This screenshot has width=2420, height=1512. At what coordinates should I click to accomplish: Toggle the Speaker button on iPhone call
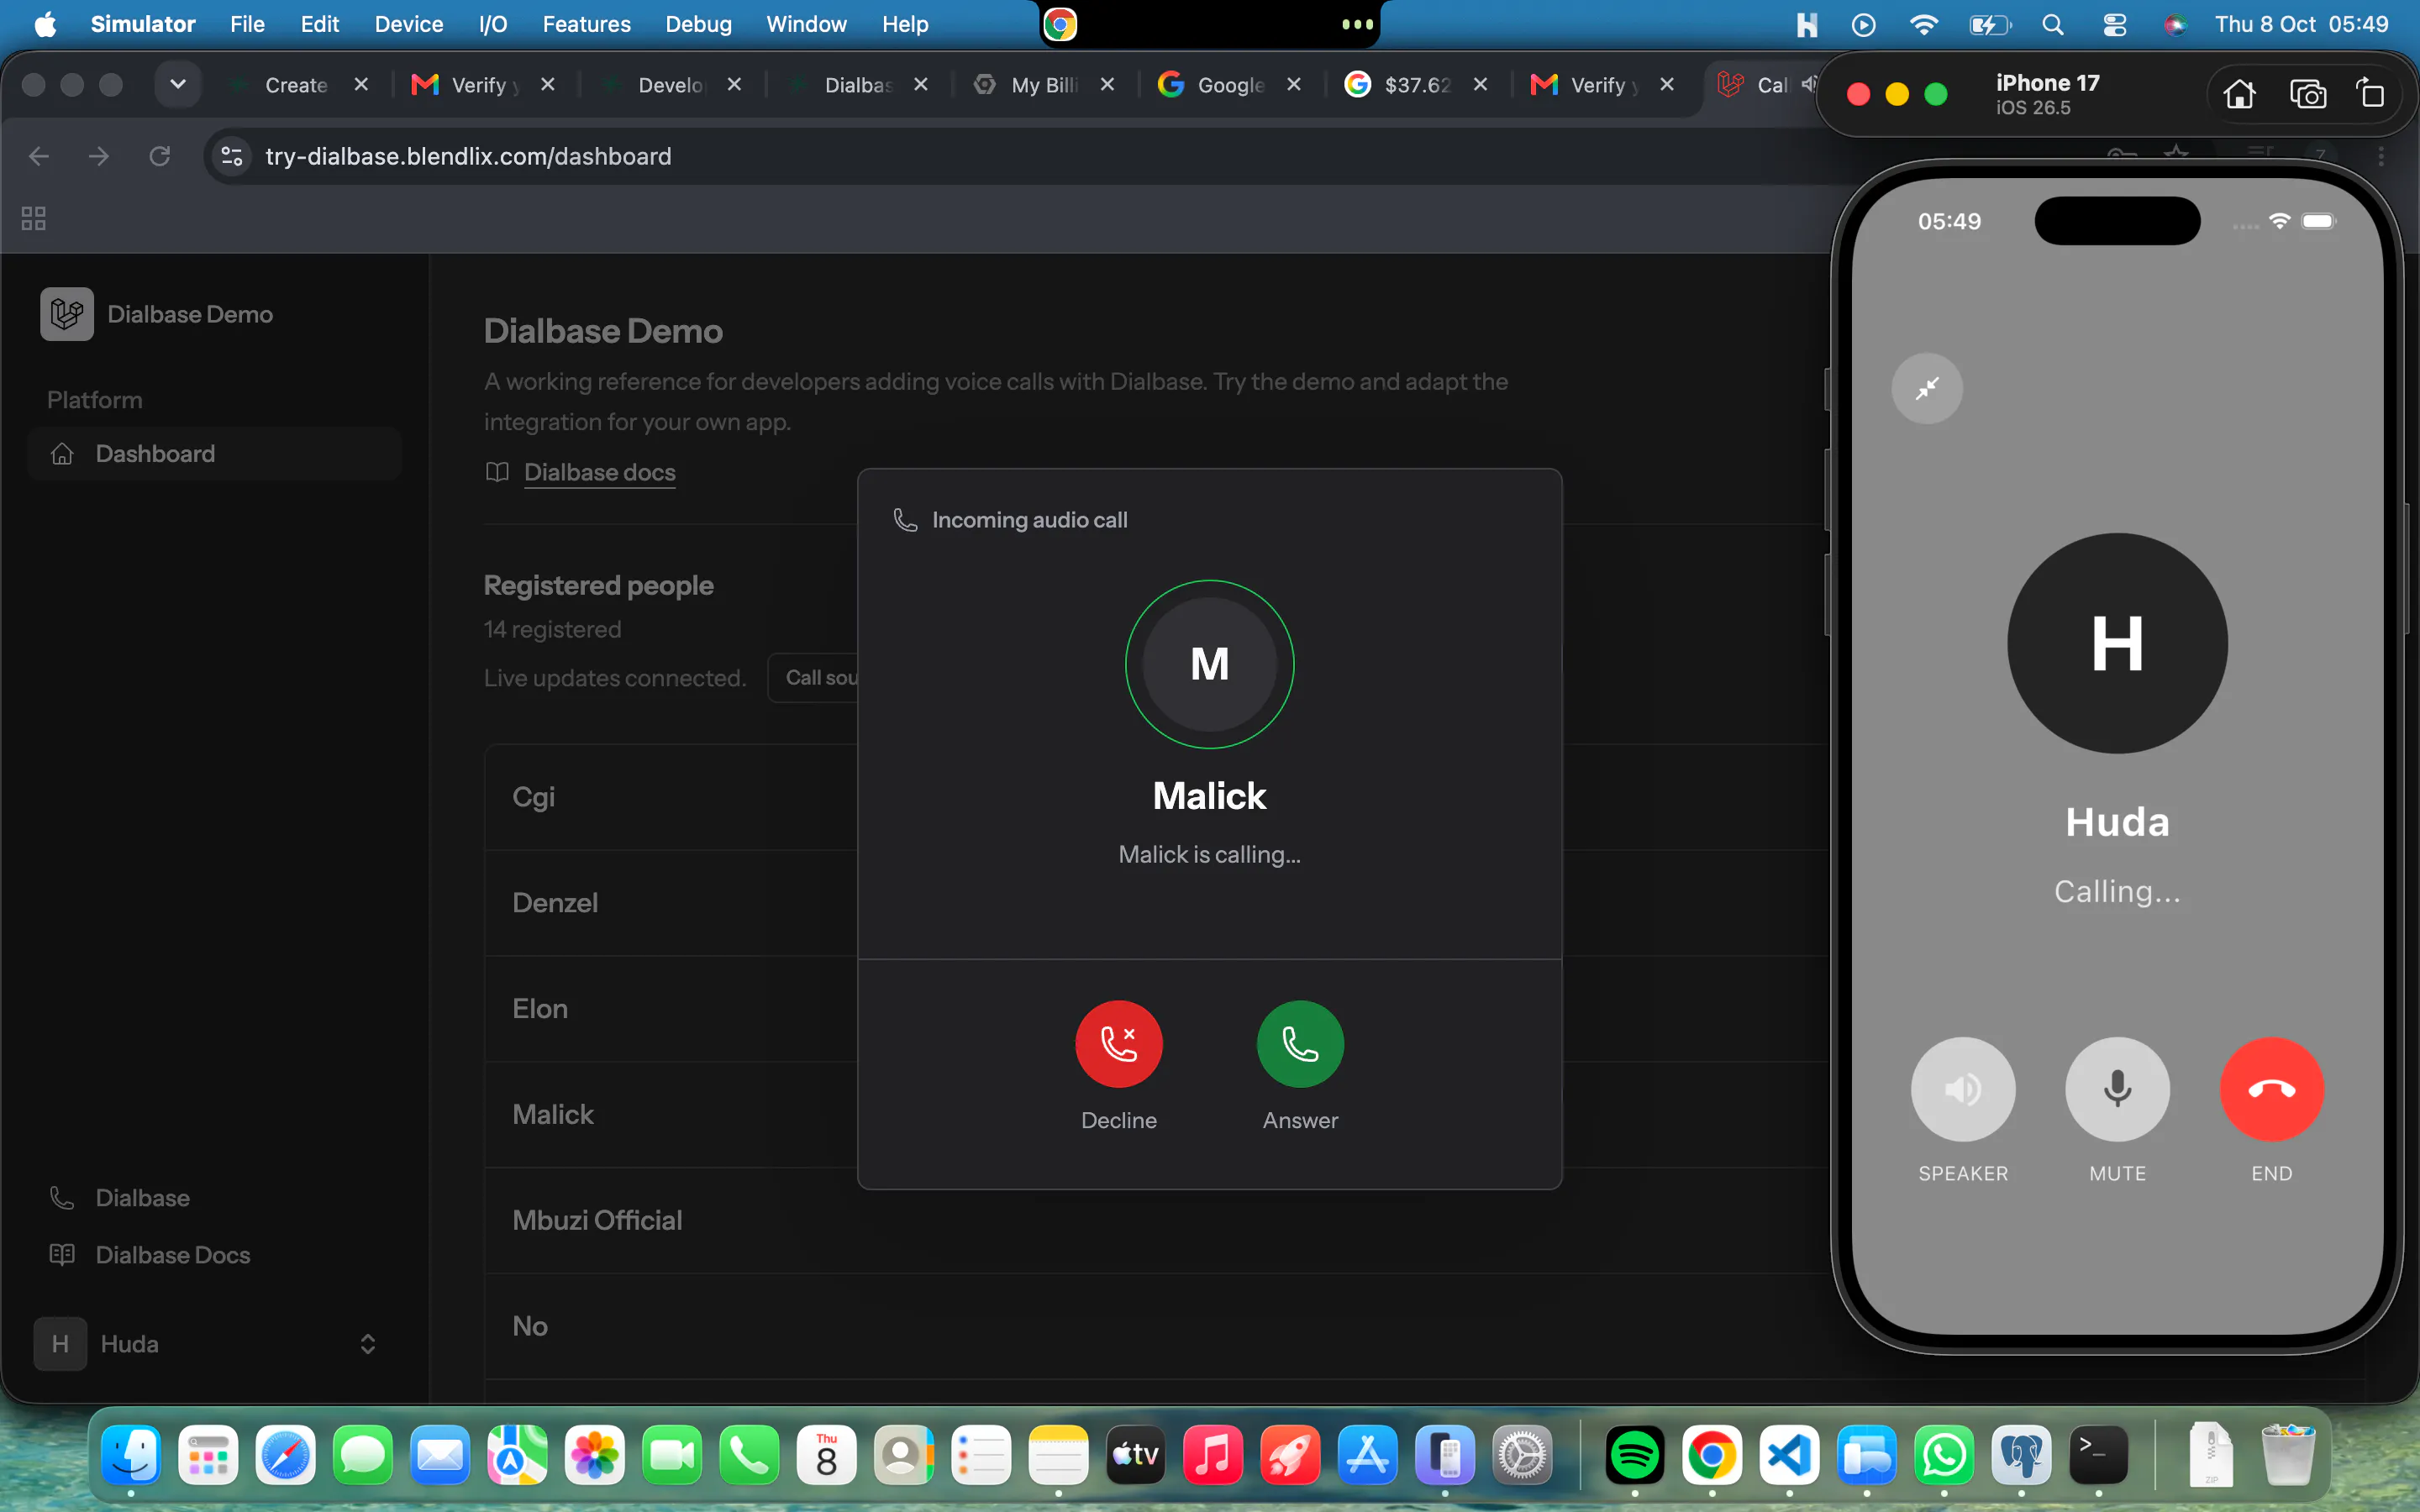[x=1962, y=1089]
